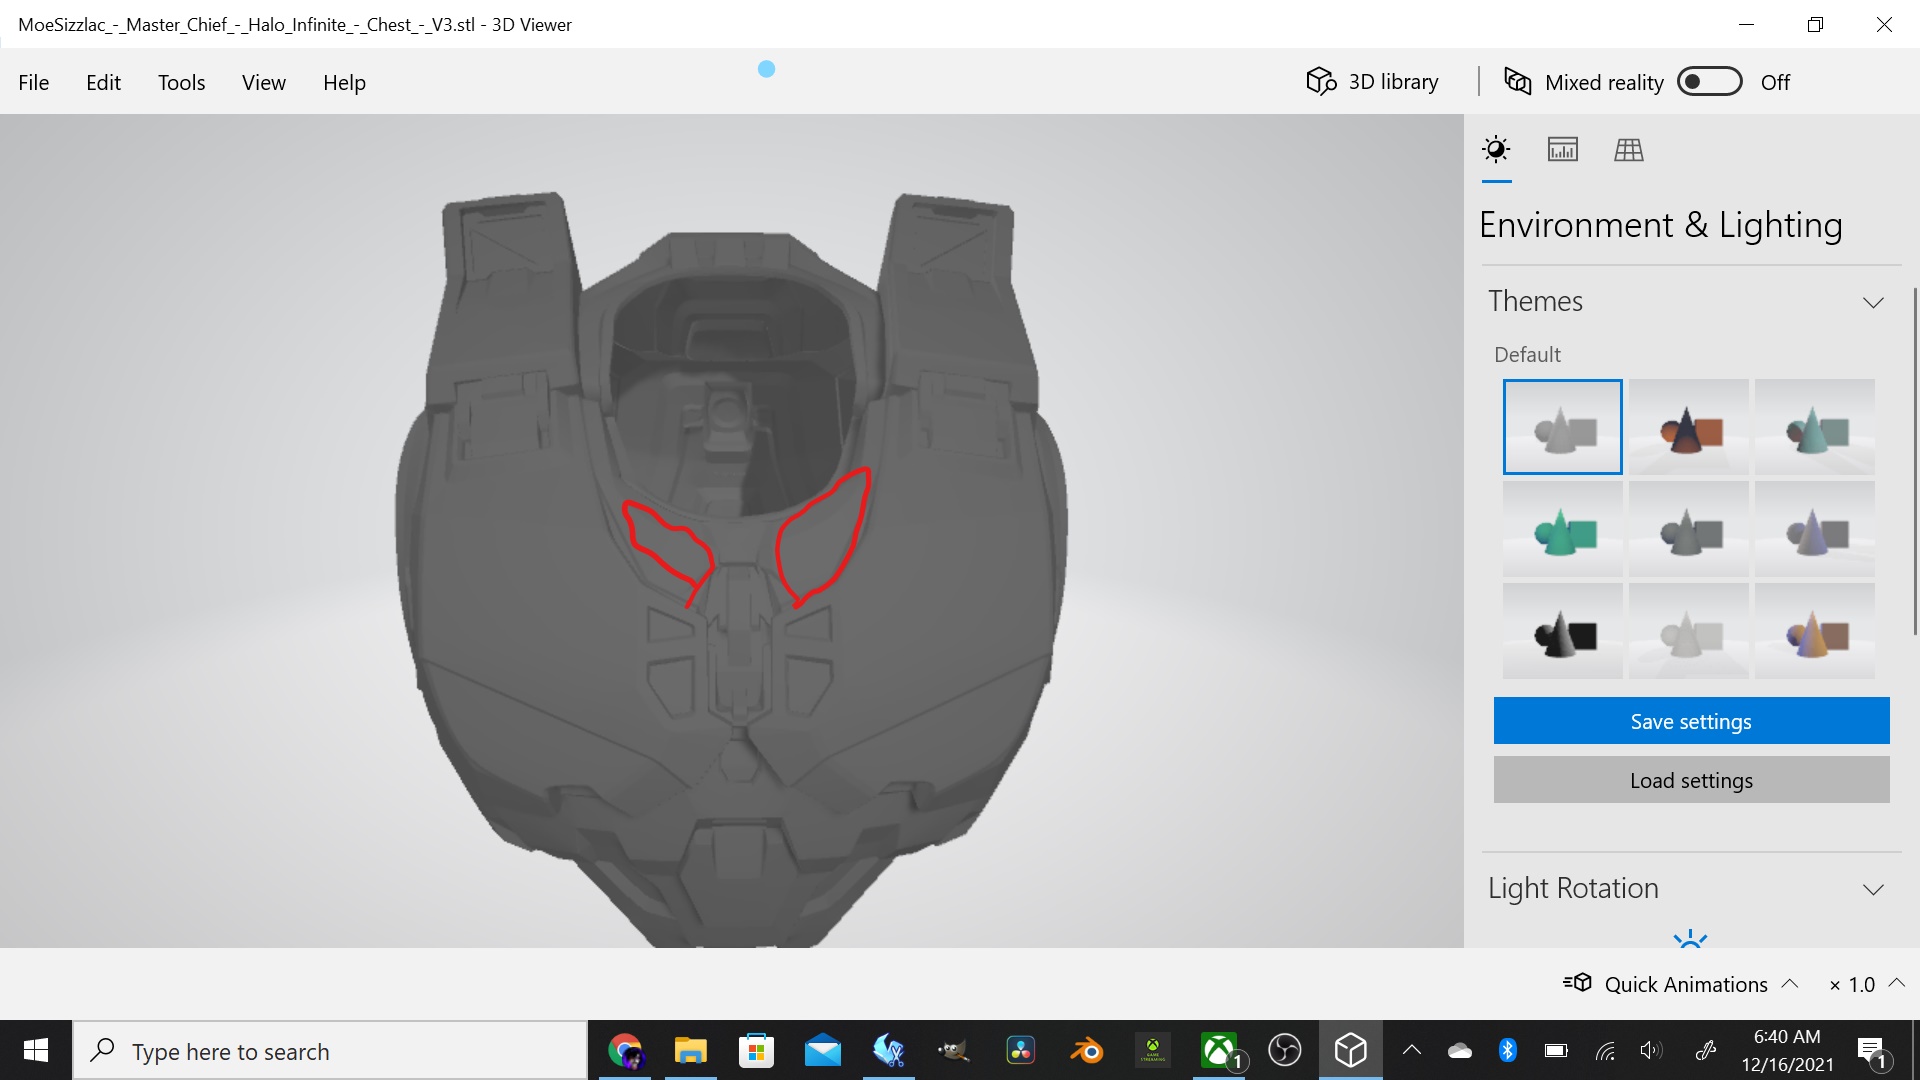Select the pale white theme thumbnail
The image size is (1920, 1080).
click(1688, 631)
